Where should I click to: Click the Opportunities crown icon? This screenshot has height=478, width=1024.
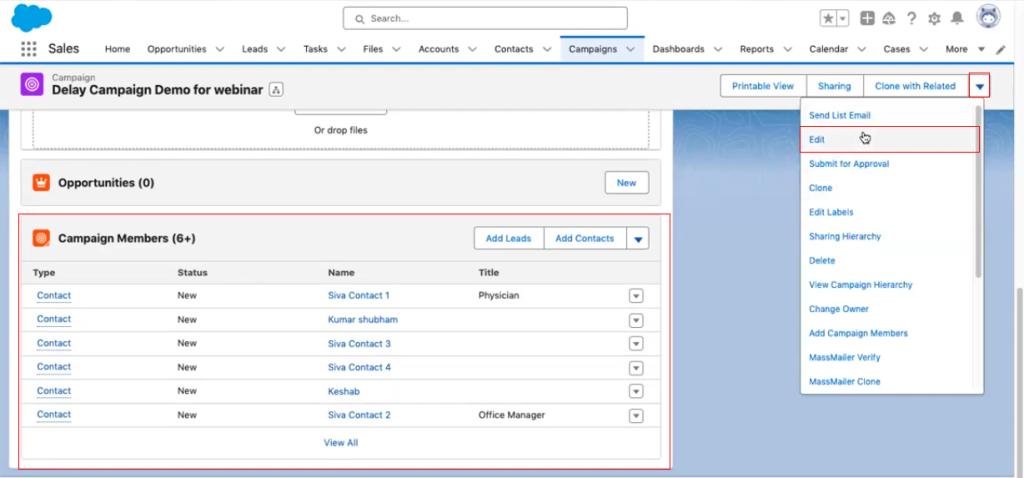(x=41, y=183)
